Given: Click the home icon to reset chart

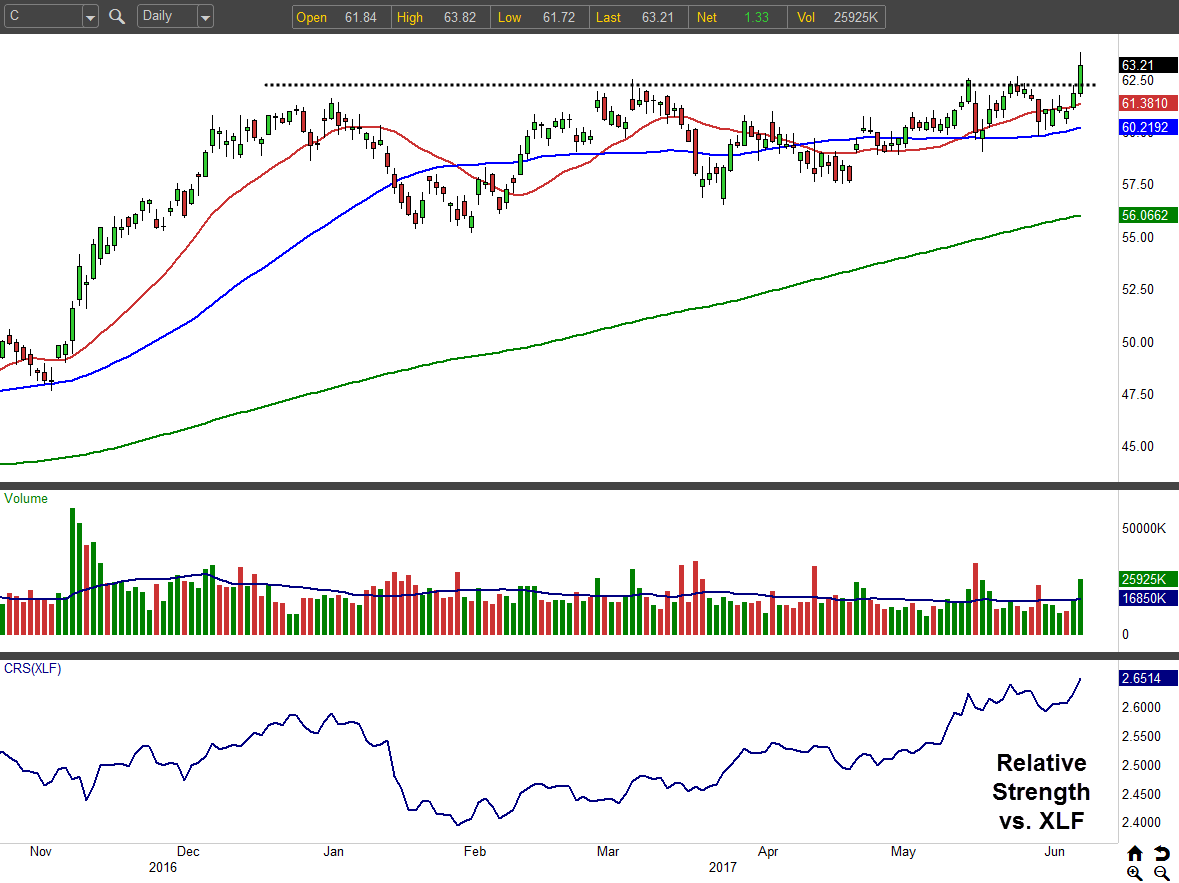Looking at the screenshot, I should coord(1134,853).
